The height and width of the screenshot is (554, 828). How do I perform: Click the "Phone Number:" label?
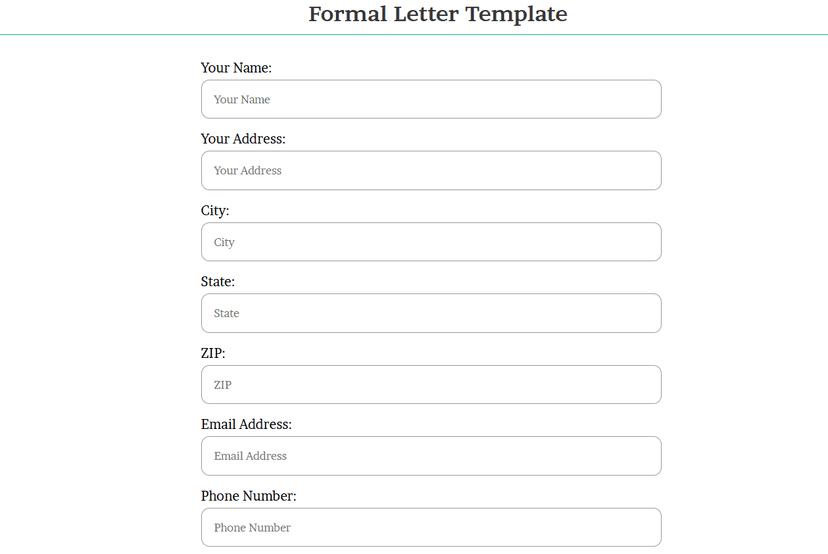pyautogui.click(x=249, y=496)
